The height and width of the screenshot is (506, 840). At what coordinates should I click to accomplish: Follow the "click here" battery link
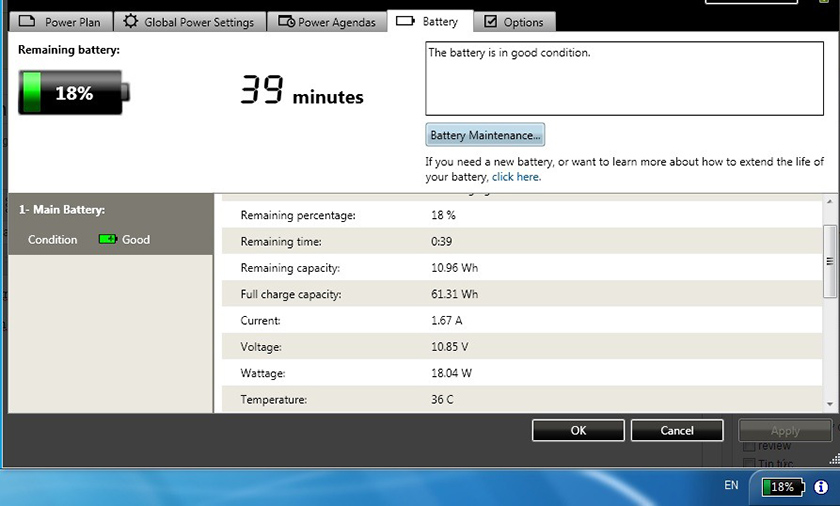pyautogui.click(x=515, y=177)
